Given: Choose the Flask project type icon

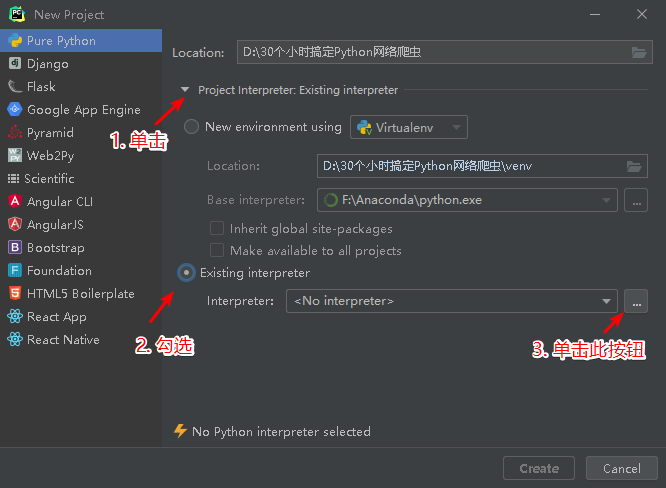Looking at the screenshot, I should 15,87.
